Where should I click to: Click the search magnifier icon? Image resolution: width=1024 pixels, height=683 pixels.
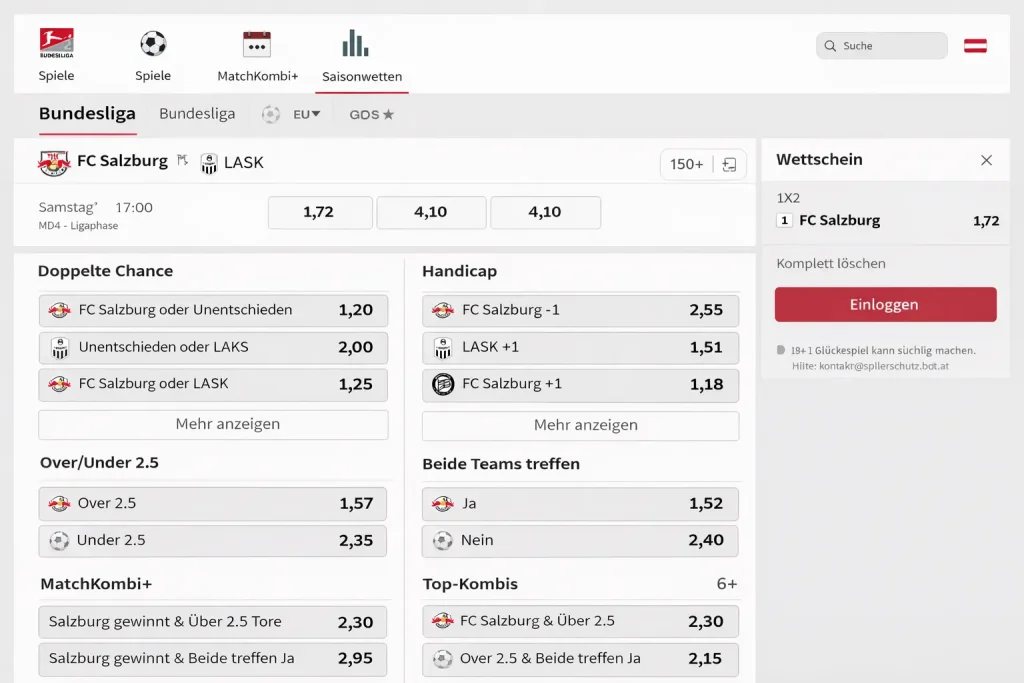tap(830, 46)
